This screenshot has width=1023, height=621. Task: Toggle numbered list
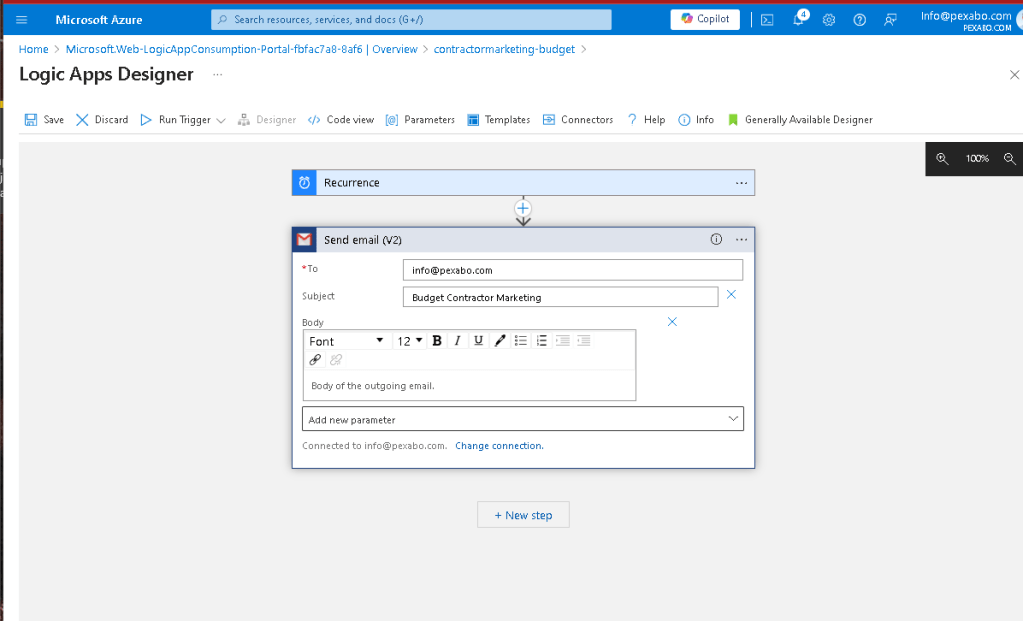coord(542,341)
